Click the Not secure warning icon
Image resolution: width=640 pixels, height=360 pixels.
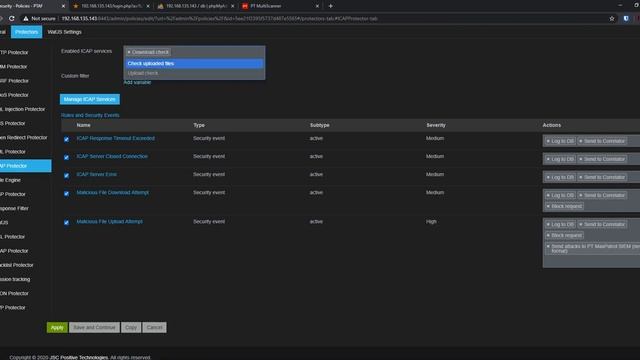click(26, 18)
